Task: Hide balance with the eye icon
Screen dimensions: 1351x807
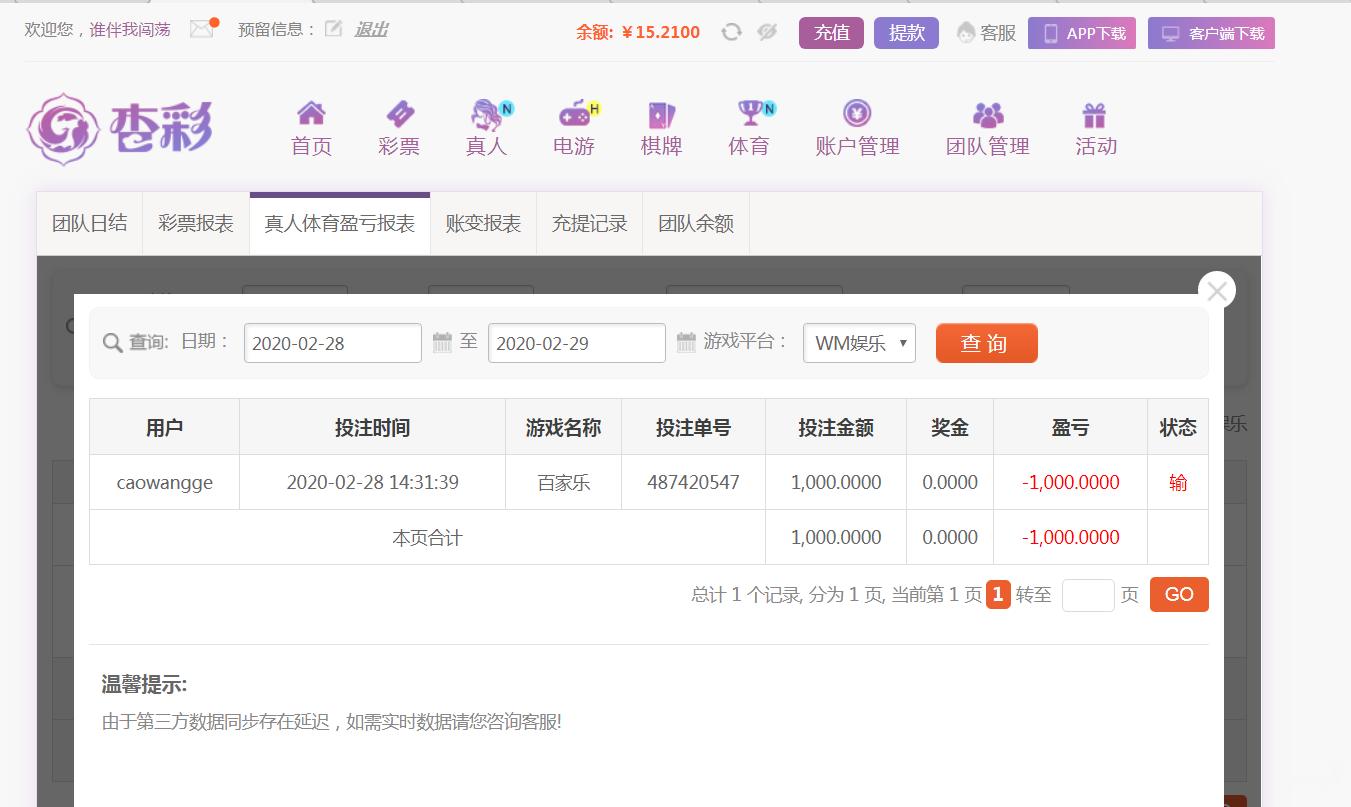Action: [x=767, y=32]
